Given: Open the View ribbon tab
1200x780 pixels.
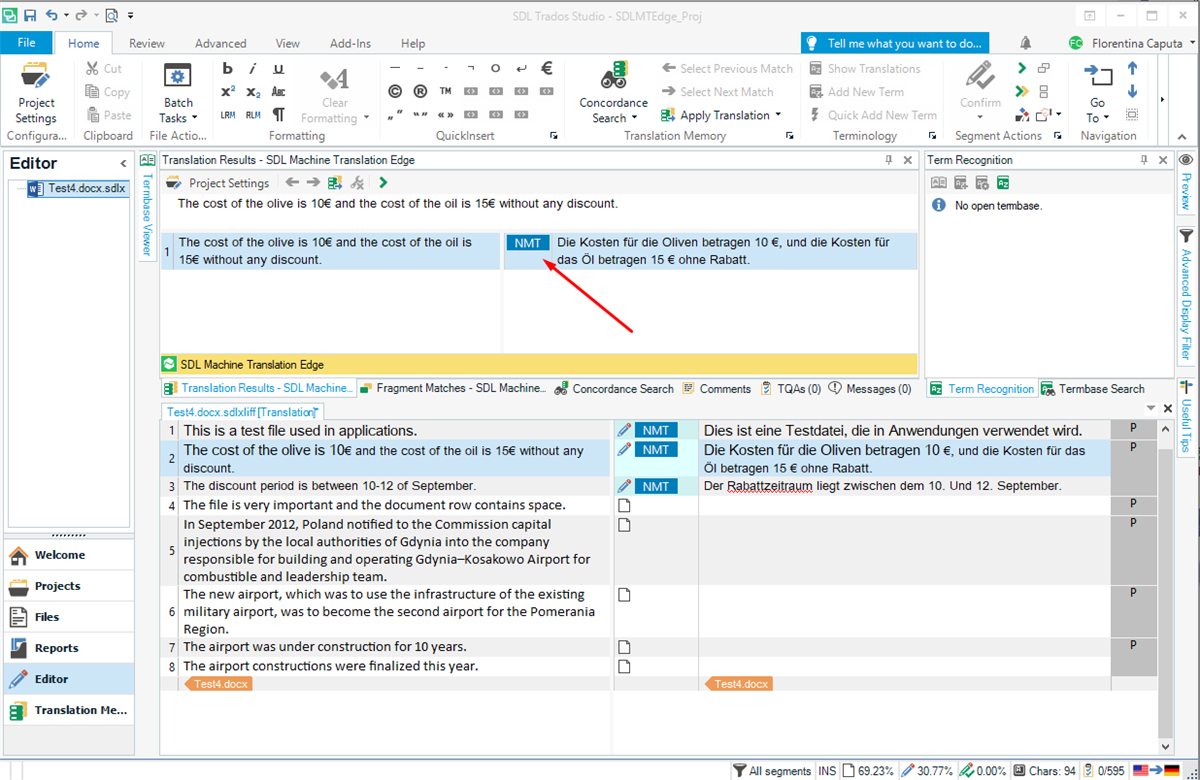Looking at the screenshot, I should click(288, 43).
